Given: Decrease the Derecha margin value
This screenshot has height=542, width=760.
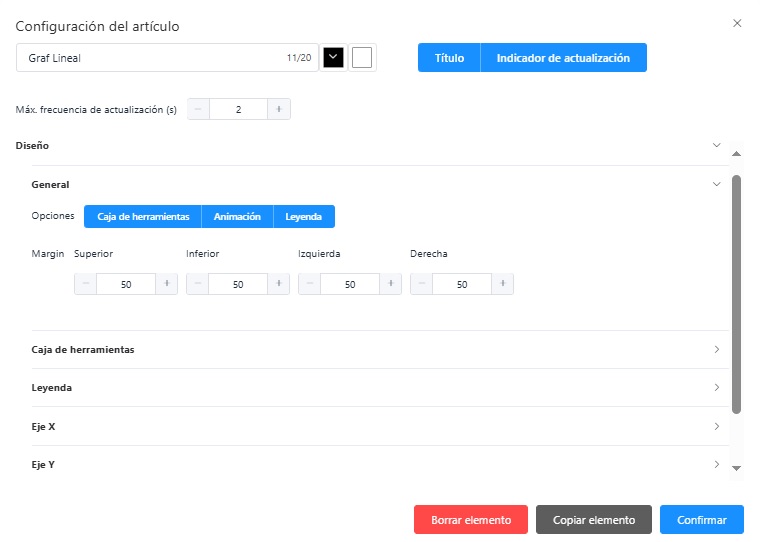Looking at the screenshot, I should click(x=422, y=284).
